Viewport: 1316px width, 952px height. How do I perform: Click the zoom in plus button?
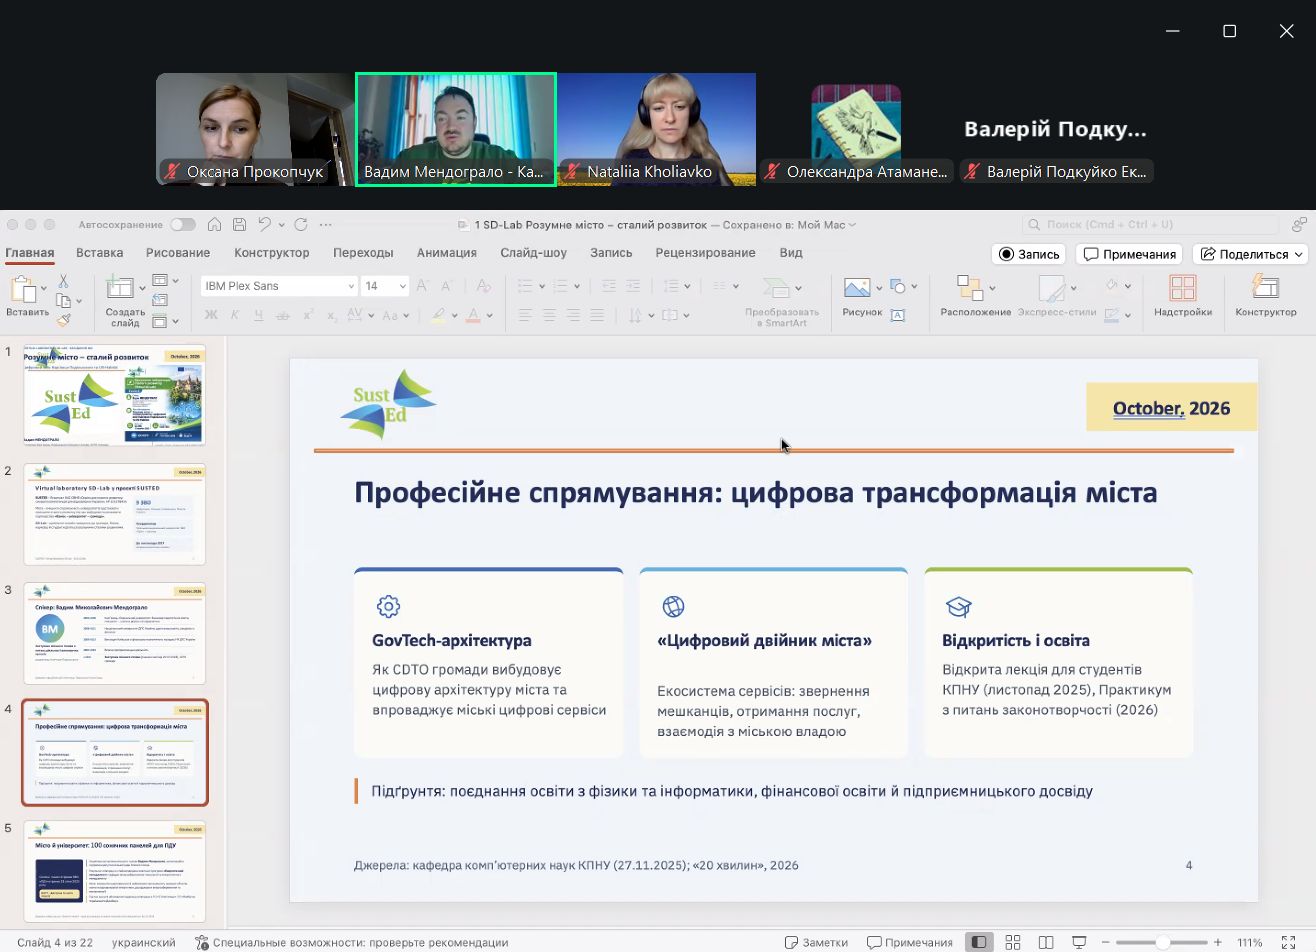(1218, 942)
